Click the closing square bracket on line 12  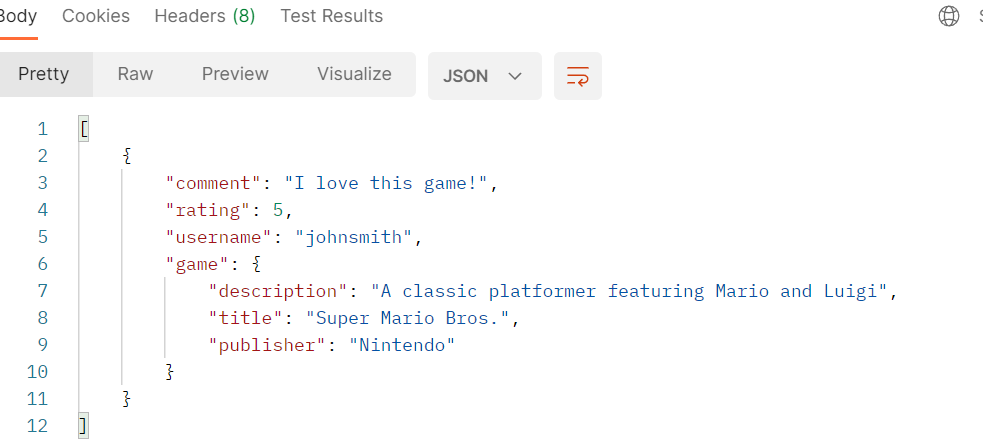pyautogui.click(x=83, y=426)
